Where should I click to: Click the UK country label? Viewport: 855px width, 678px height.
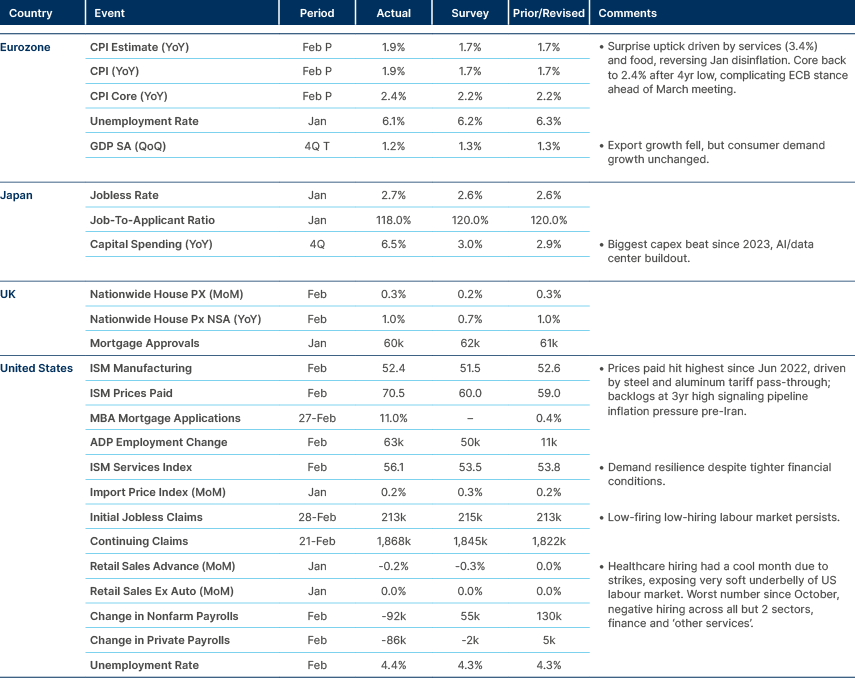click(10, 294)
